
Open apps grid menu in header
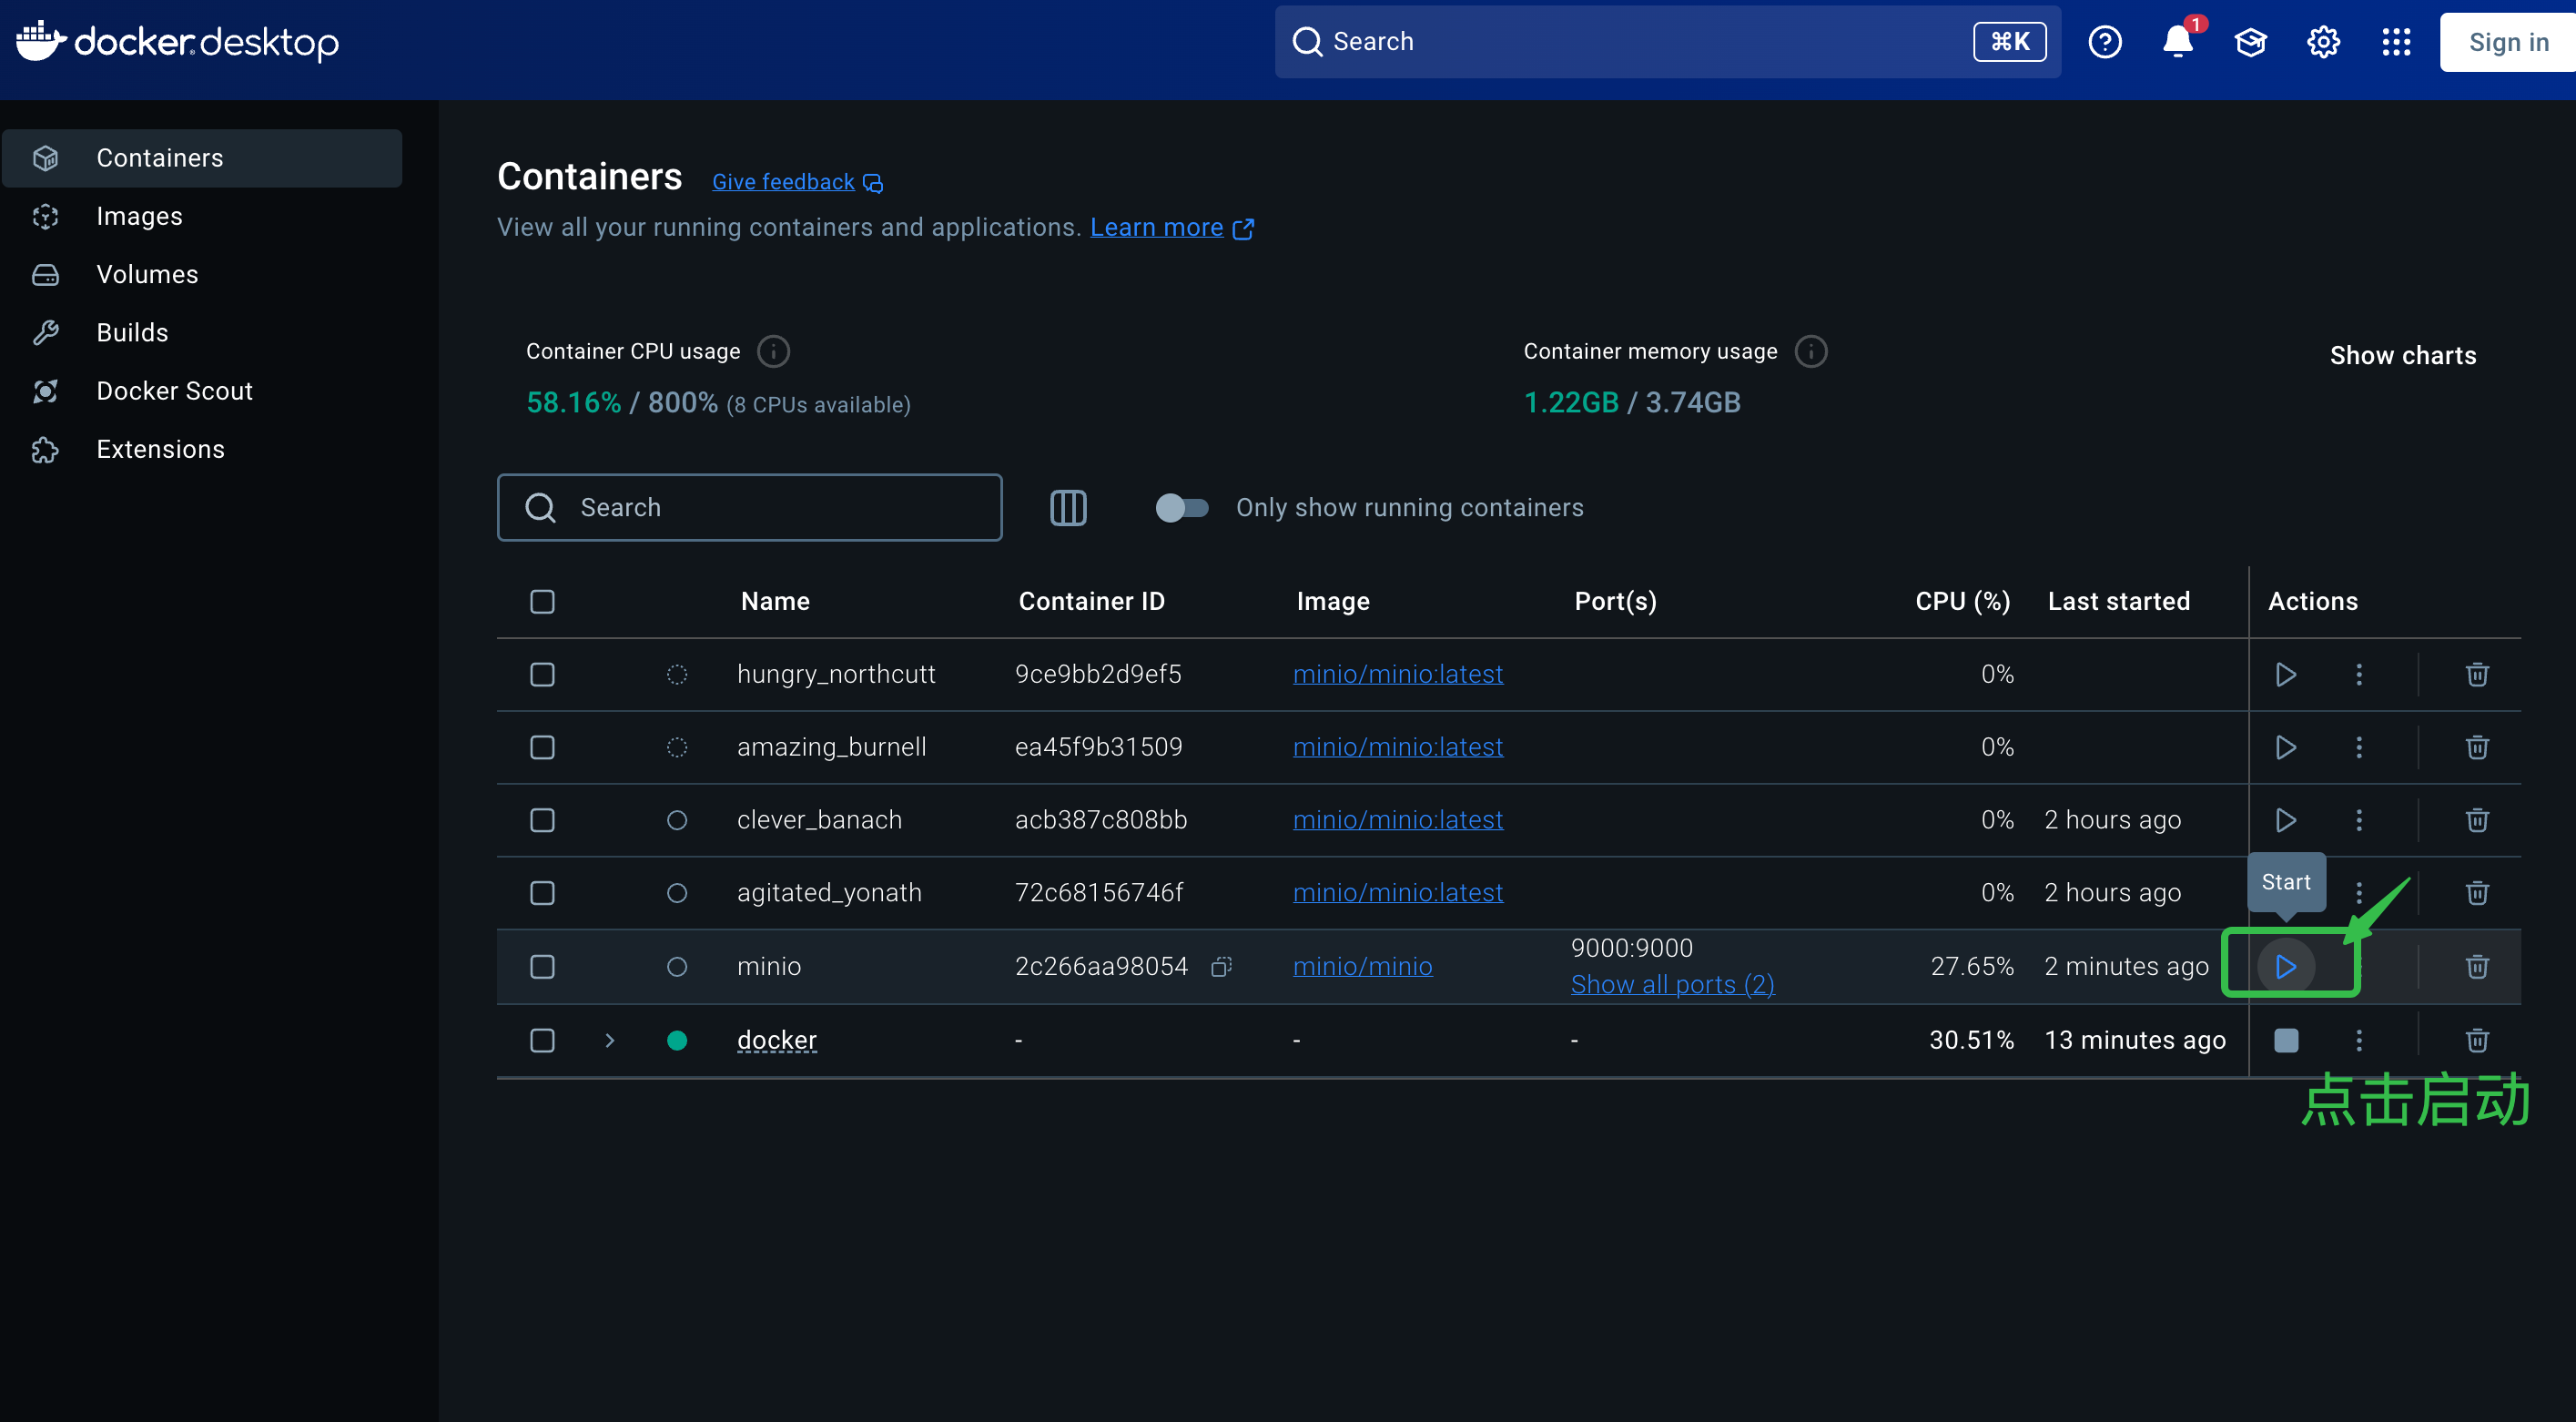click(2395, 42)
